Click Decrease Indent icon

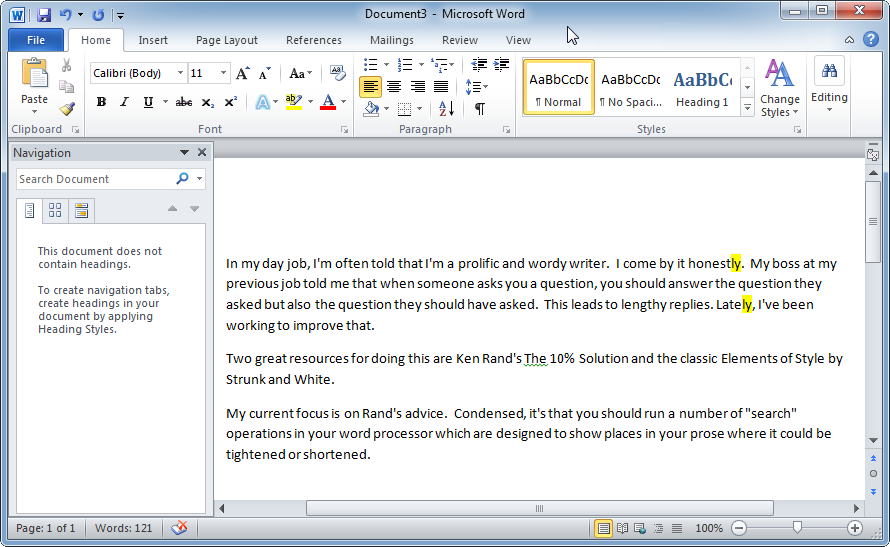pos(479,64)
